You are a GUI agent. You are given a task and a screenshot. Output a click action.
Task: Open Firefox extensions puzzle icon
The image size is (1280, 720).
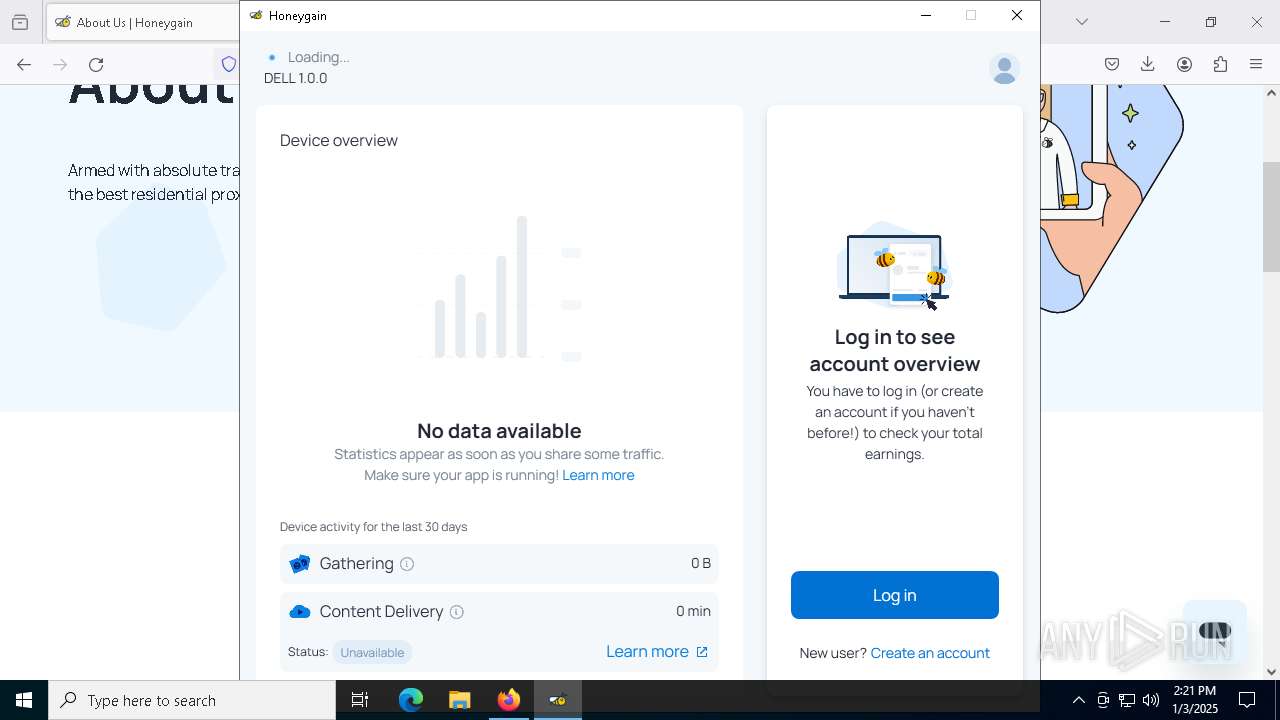coord(1220,64)
